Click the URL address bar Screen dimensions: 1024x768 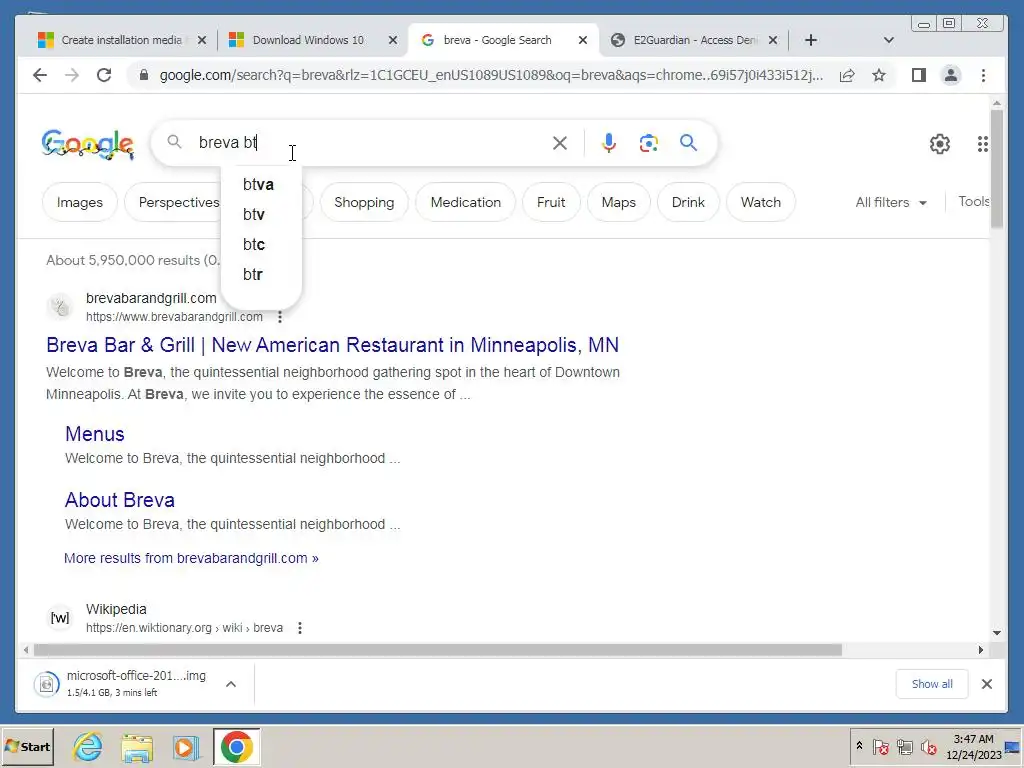point(490,75)
